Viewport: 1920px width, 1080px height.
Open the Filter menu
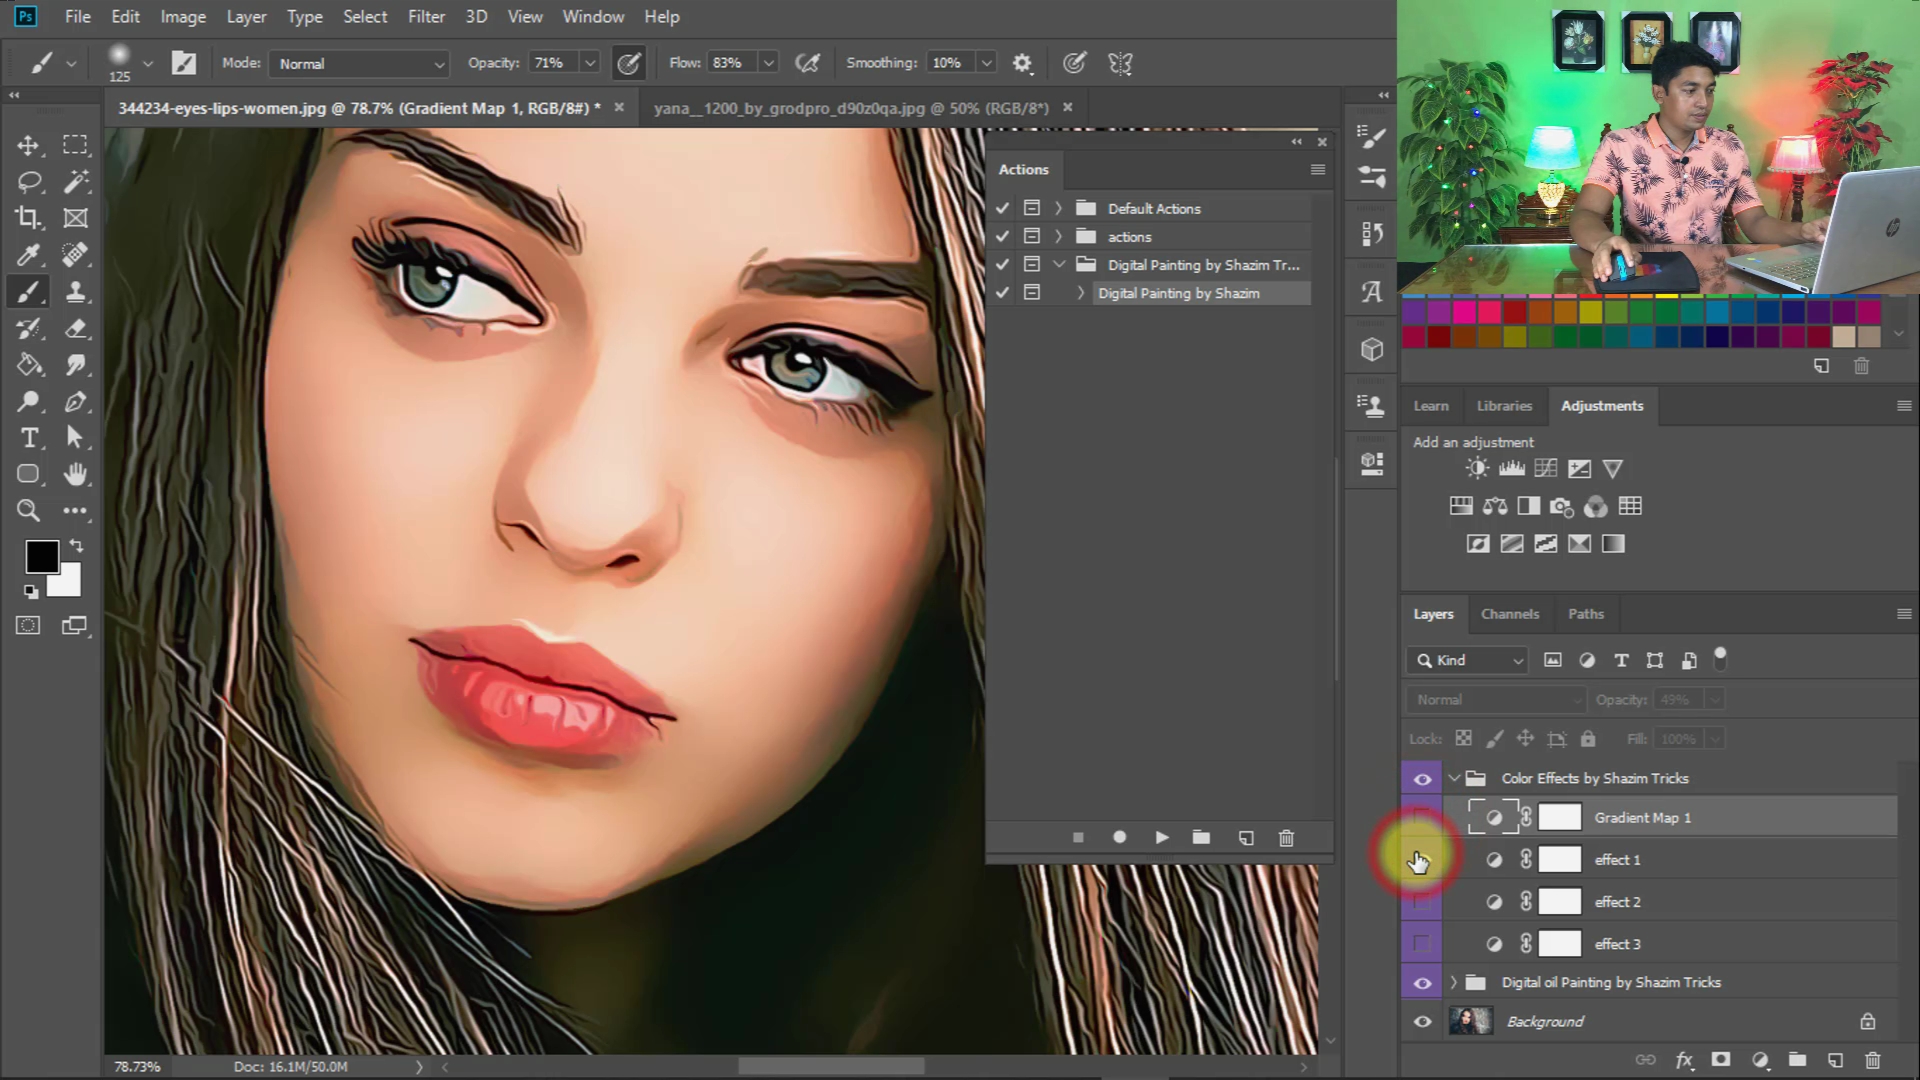426,16
